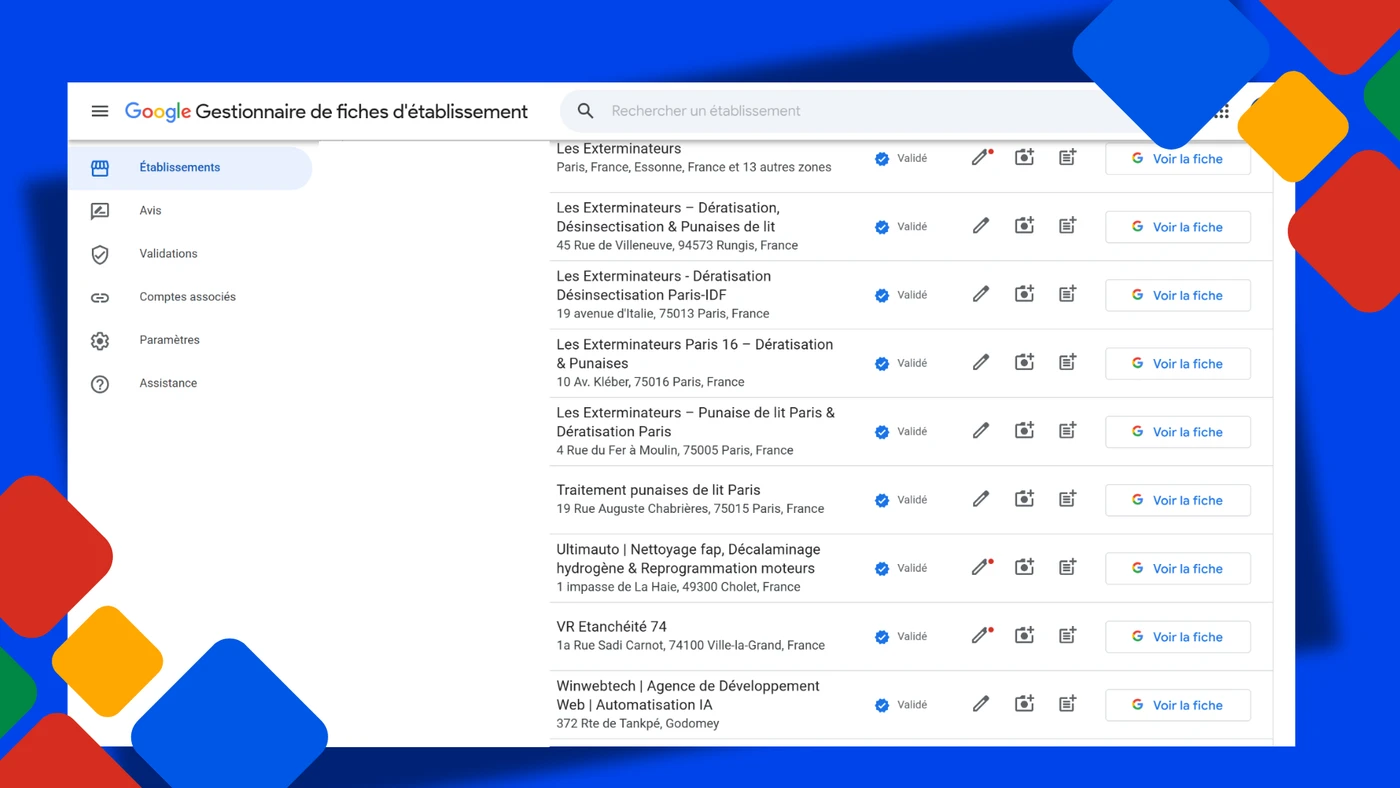The height and width of the screenshot is (788, 1400).
Task: Add photo to Les Exterminateurs Paris 16
Action: [x=1024, y=362]
